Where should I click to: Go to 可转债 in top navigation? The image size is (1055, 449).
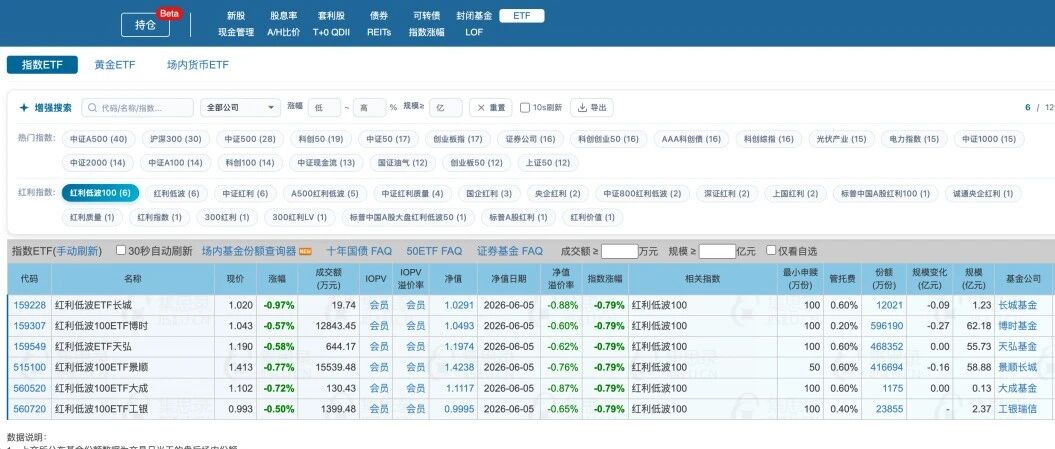pos(427,15)
